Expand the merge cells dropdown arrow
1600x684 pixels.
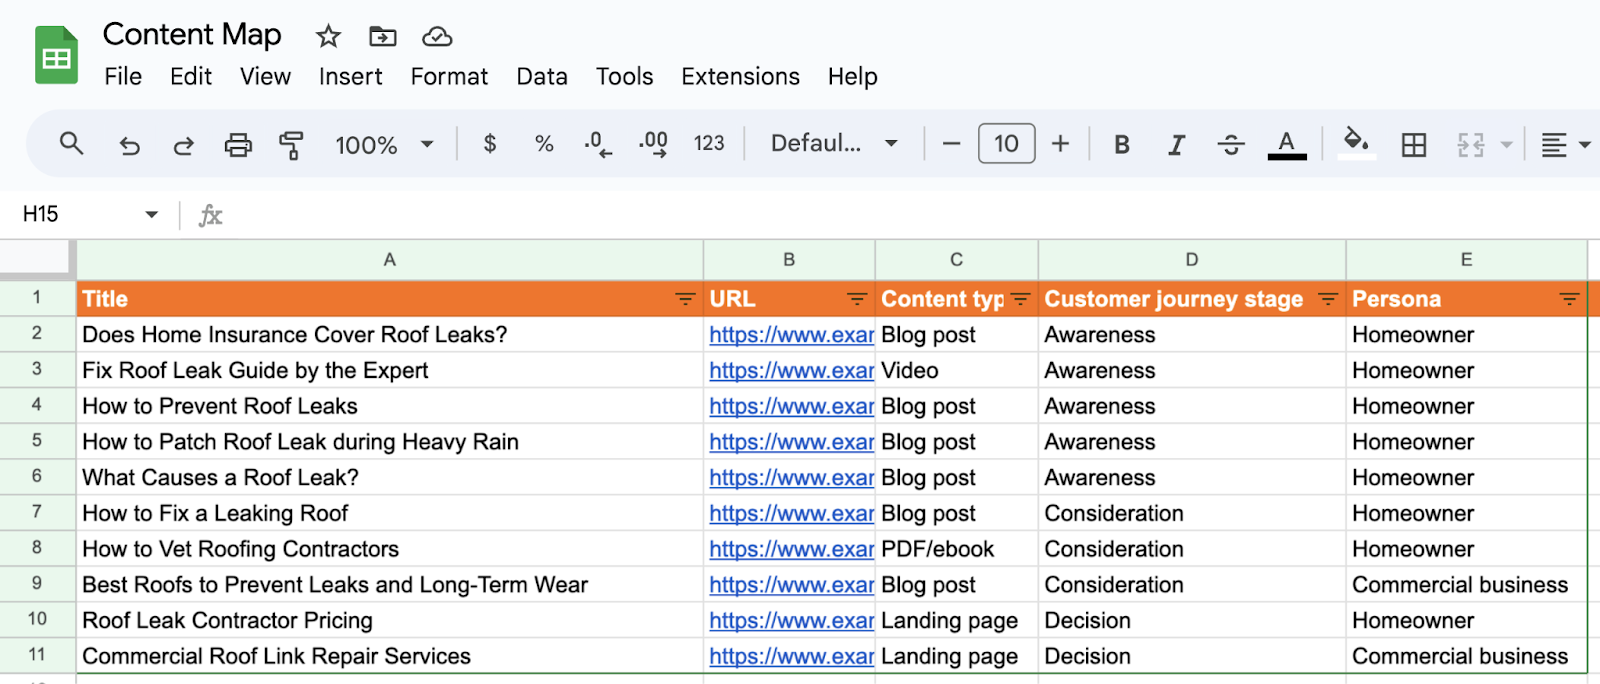[1507, 145]
